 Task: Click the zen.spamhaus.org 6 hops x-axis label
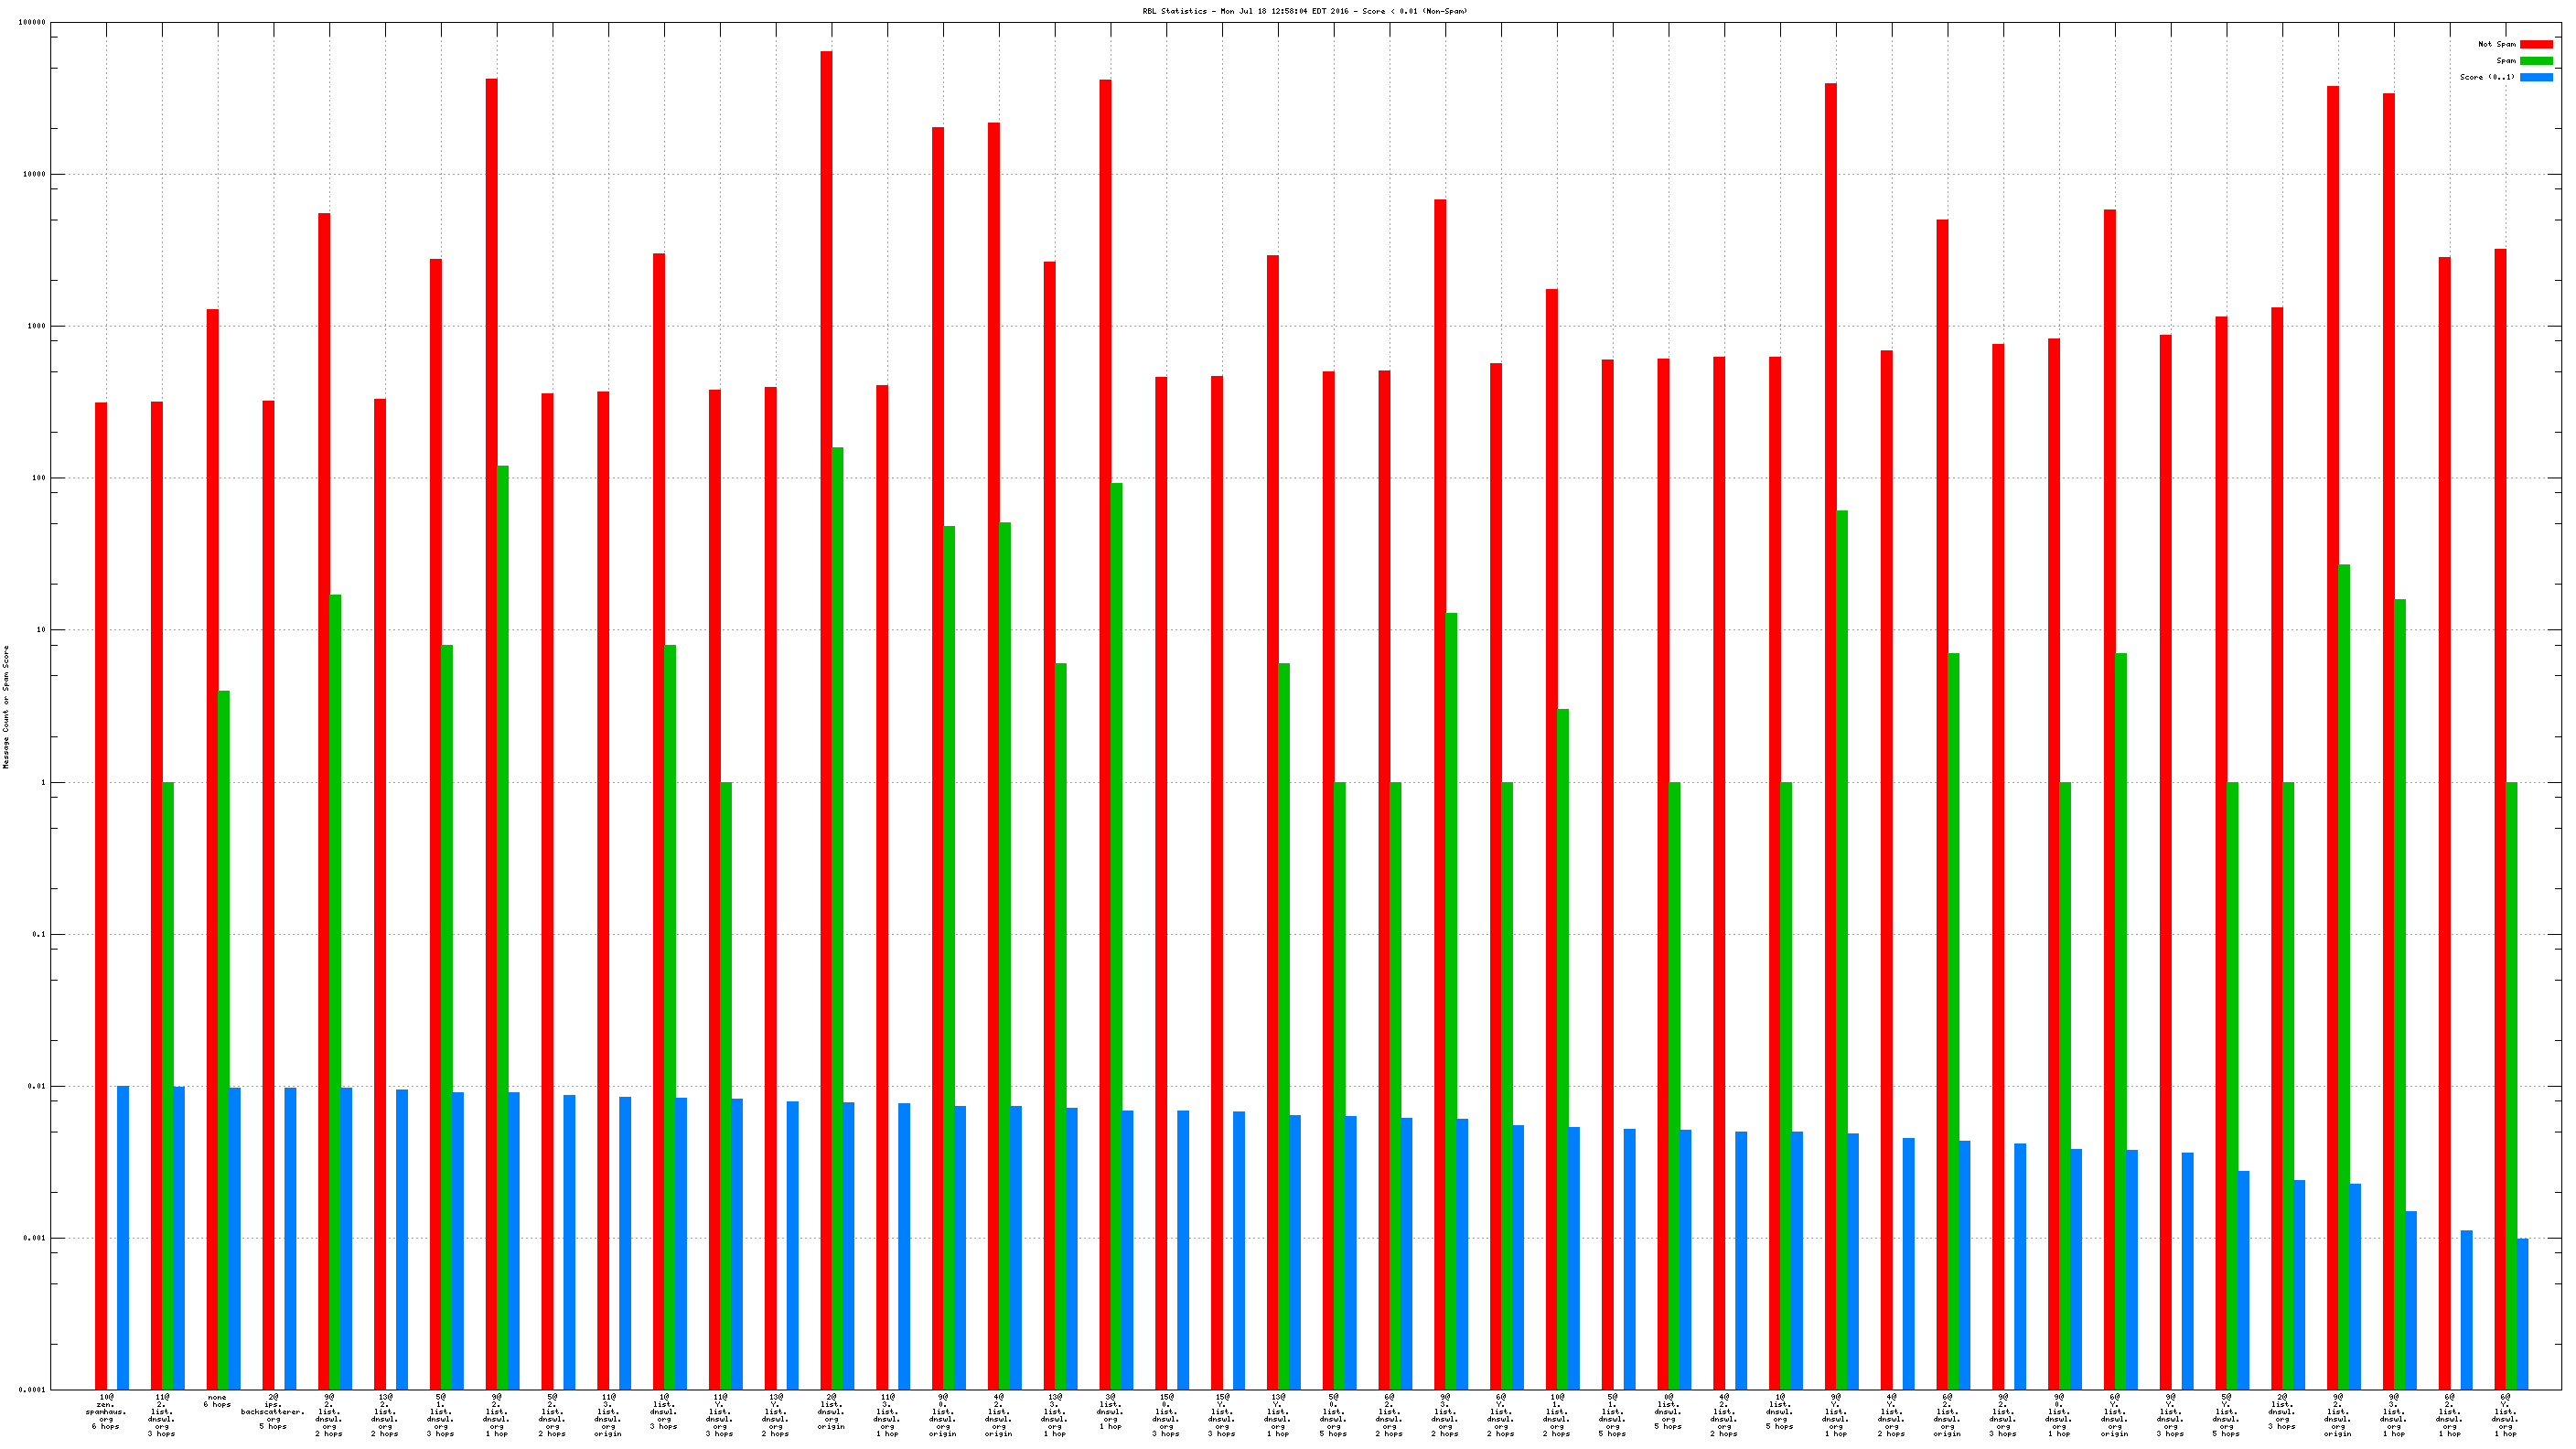[106, 1411]
